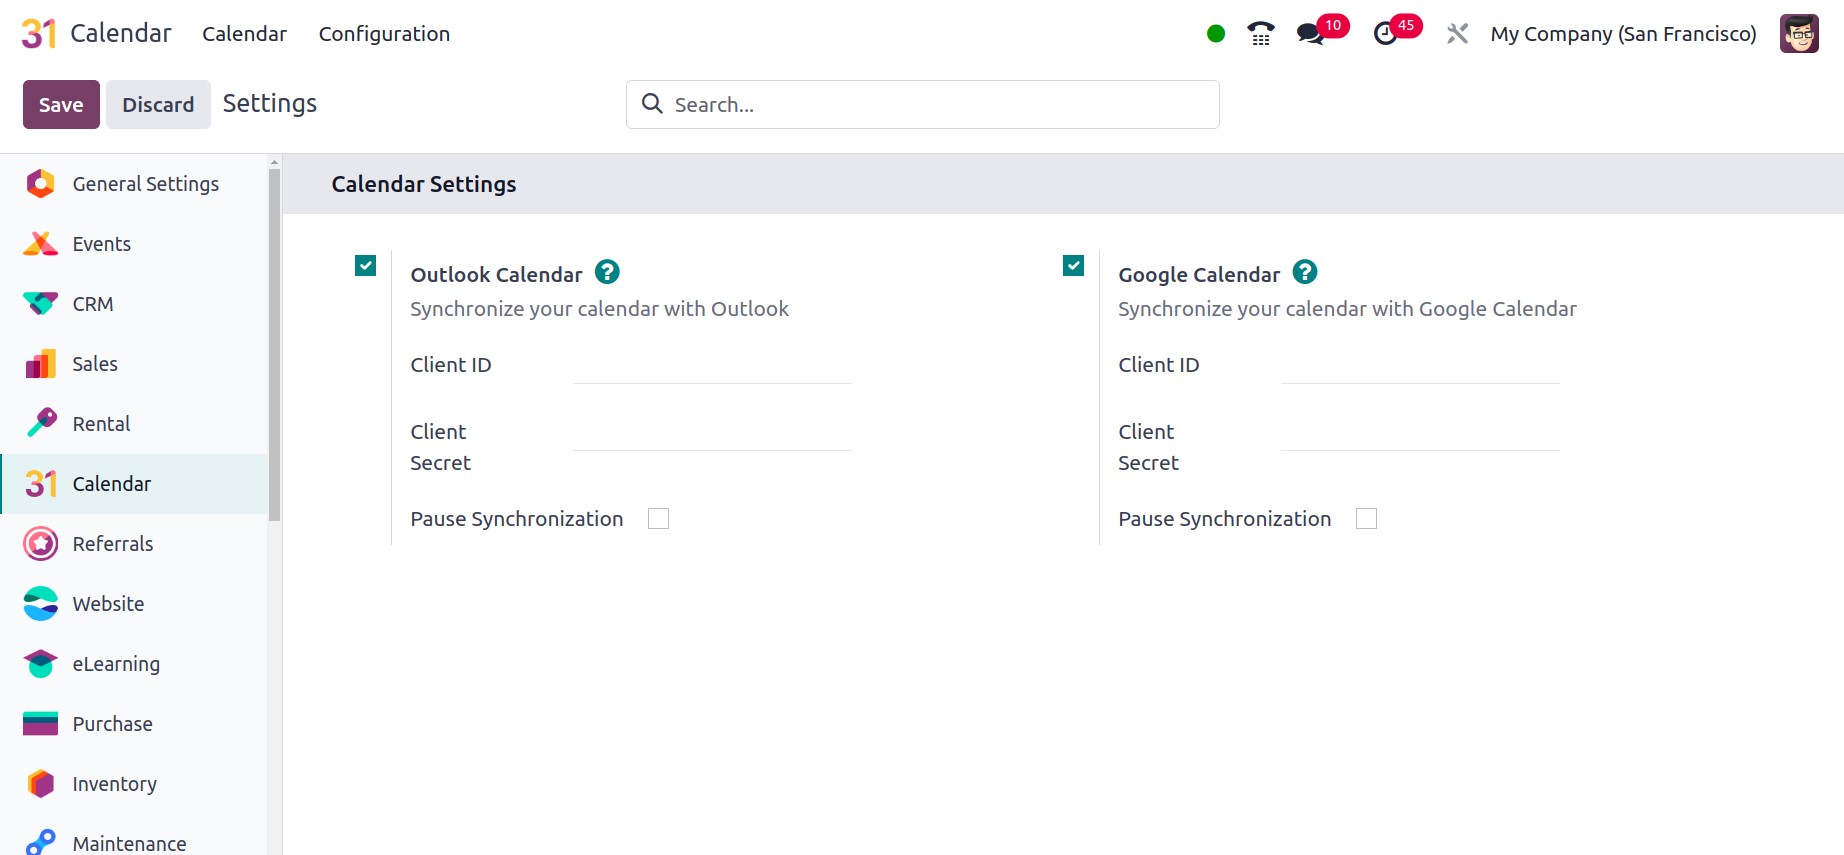Focus the Outlook Client ID field
The width and height of the screenshot is (1844, 855).
712,366
